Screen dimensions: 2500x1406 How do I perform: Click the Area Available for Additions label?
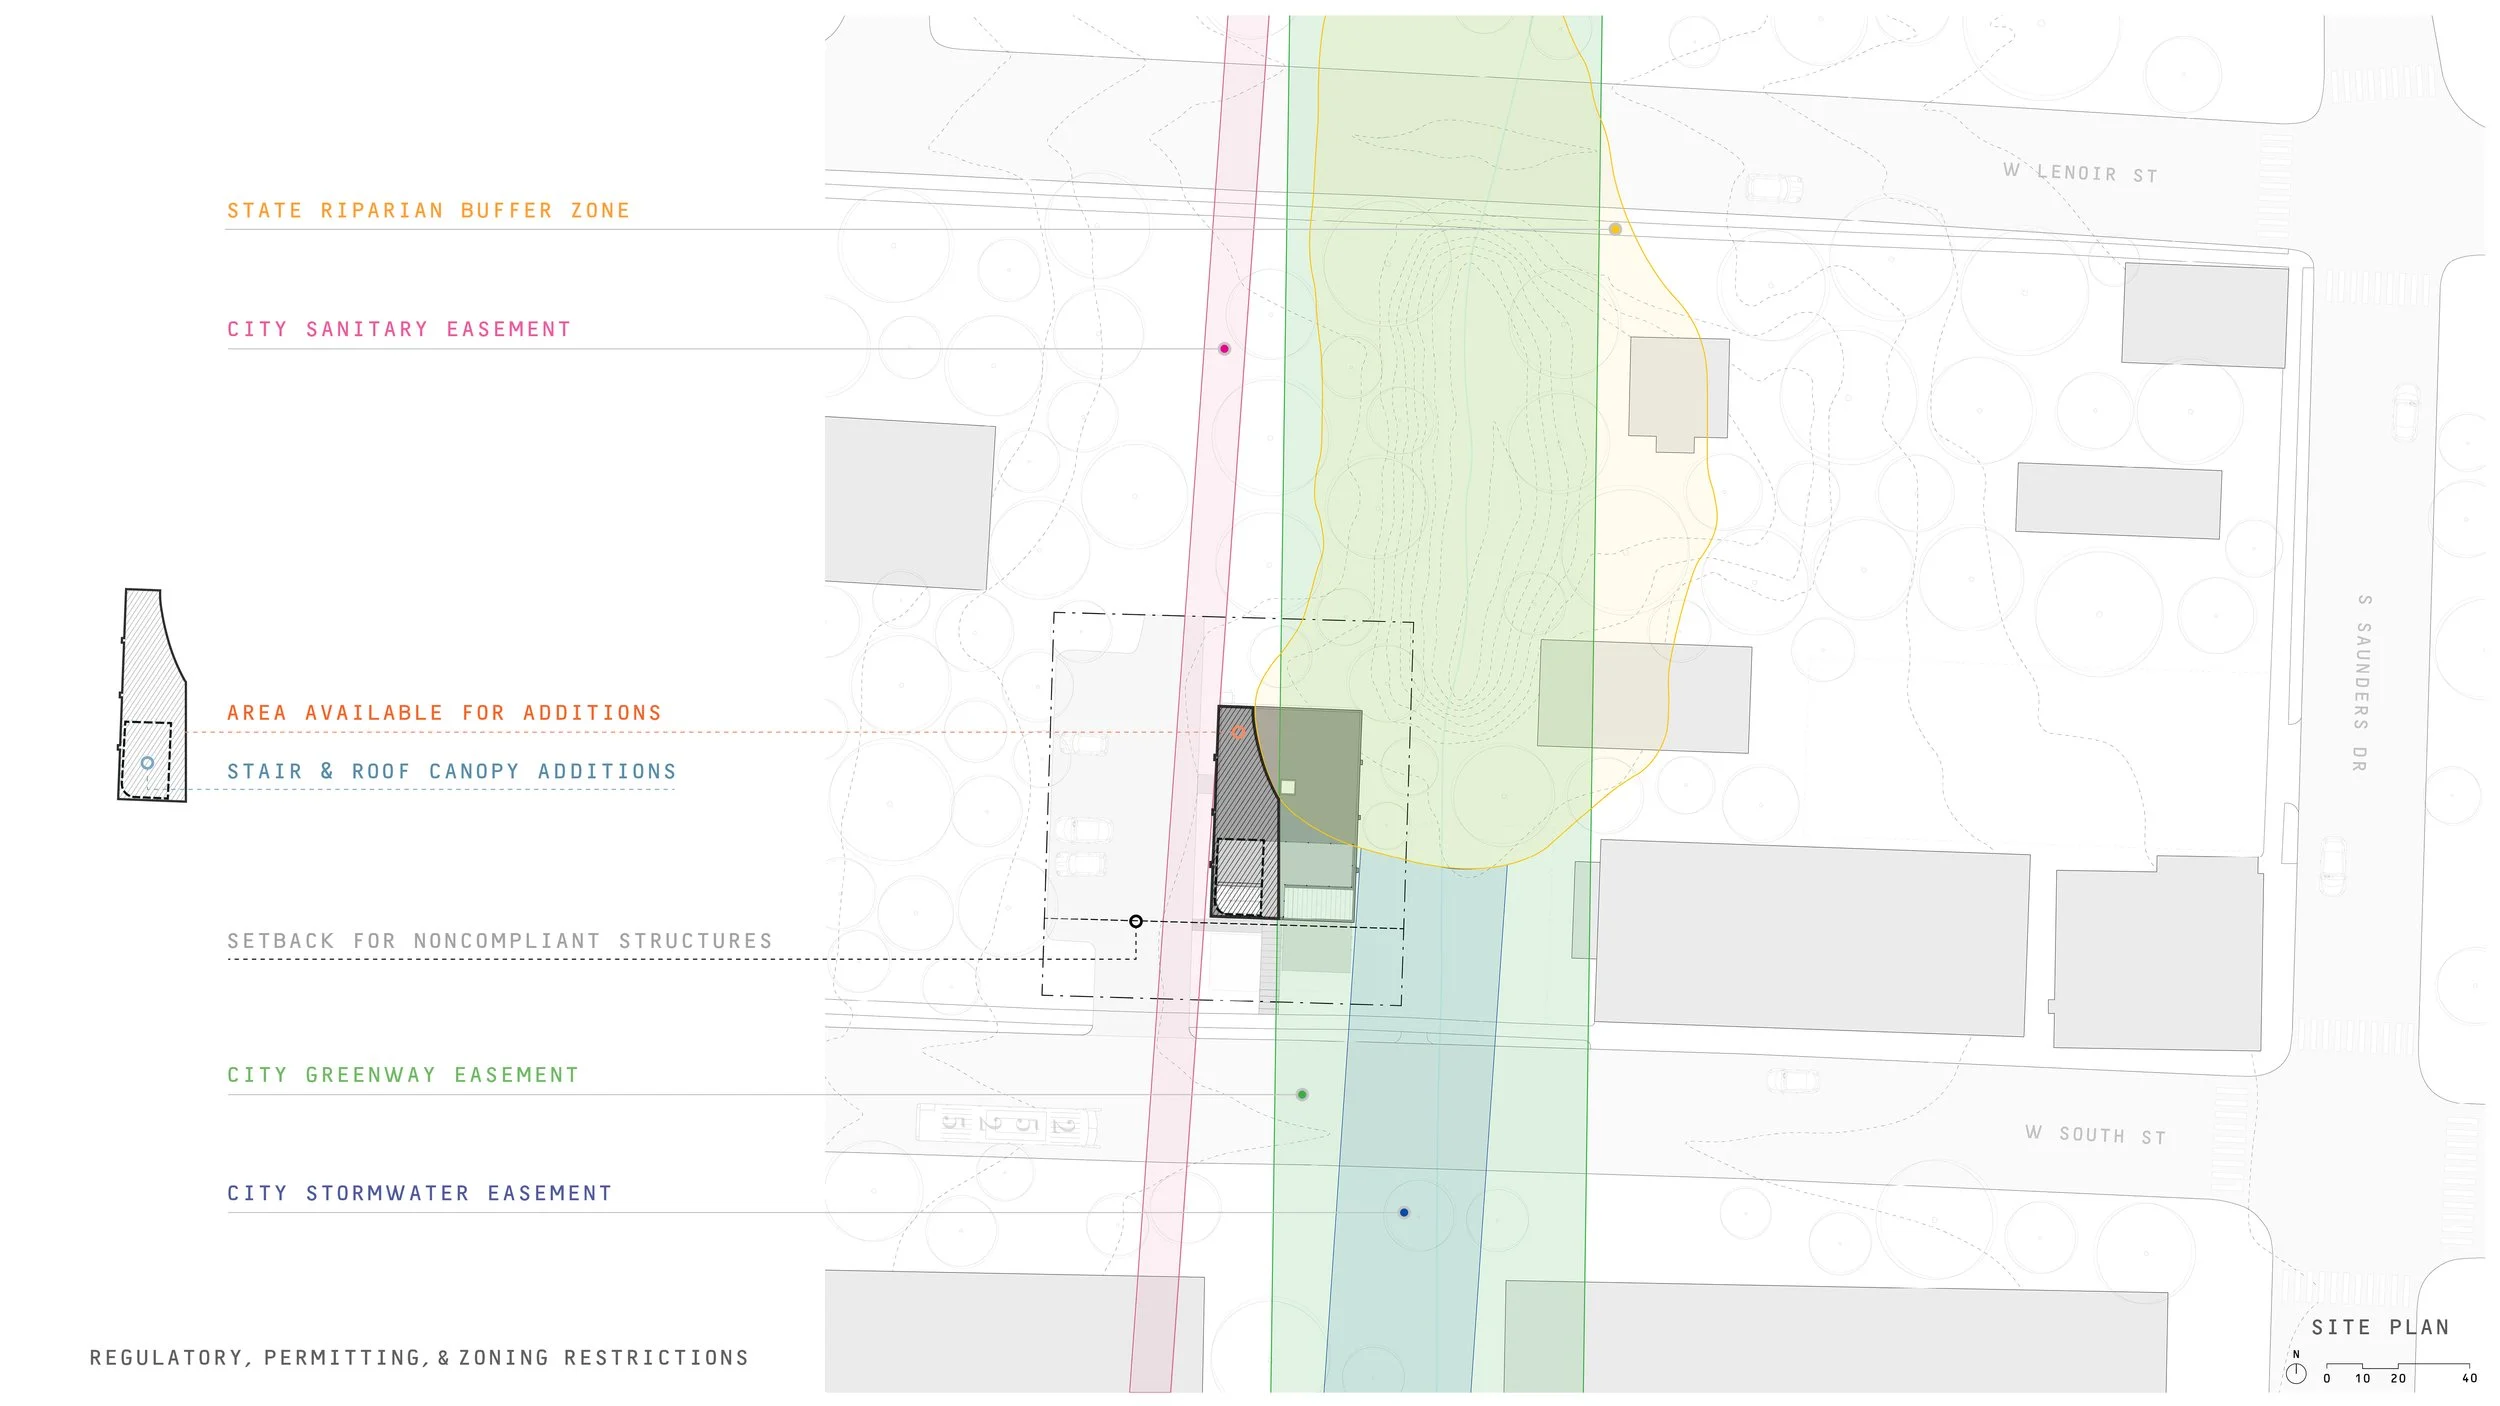[x=444, y=713]
